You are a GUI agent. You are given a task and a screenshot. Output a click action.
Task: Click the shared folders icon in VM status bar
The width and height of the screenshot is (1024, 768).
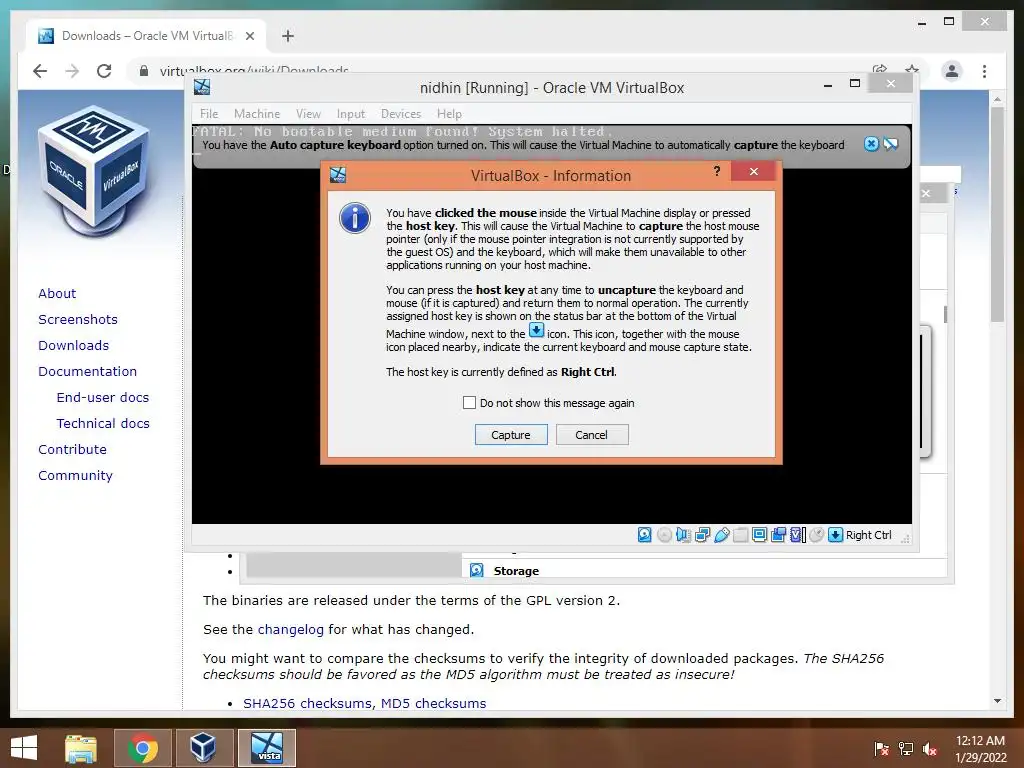point(741,535)
